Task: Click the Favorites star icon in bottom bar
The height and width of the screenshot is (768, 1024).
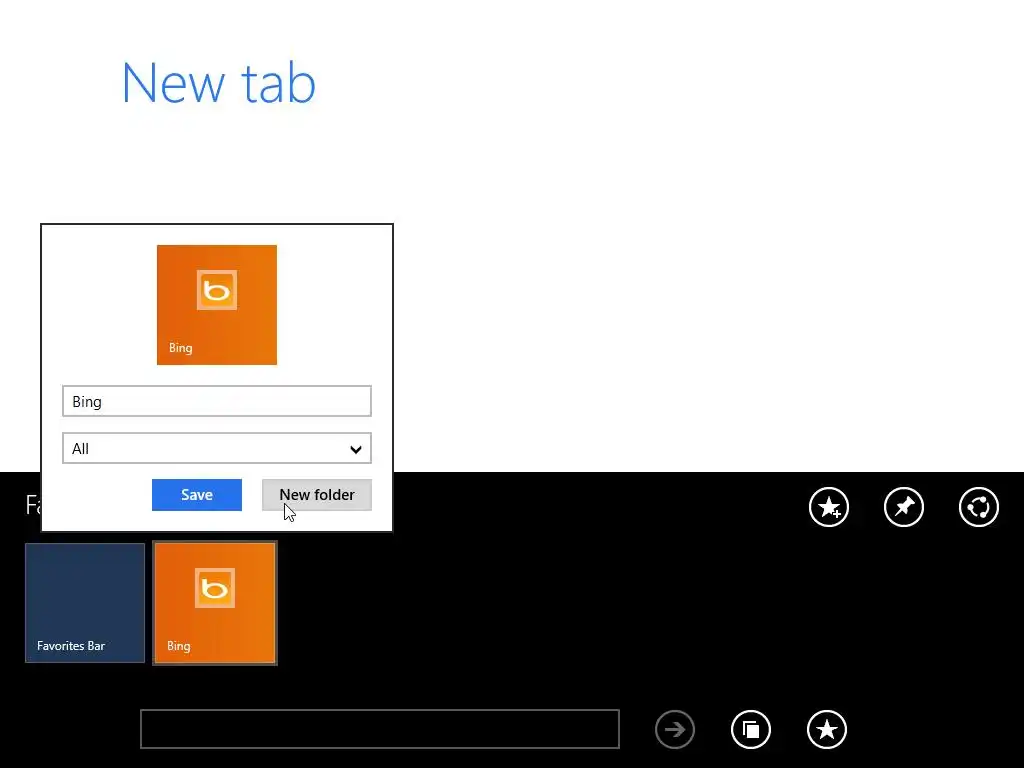Action: coord(827,729)
